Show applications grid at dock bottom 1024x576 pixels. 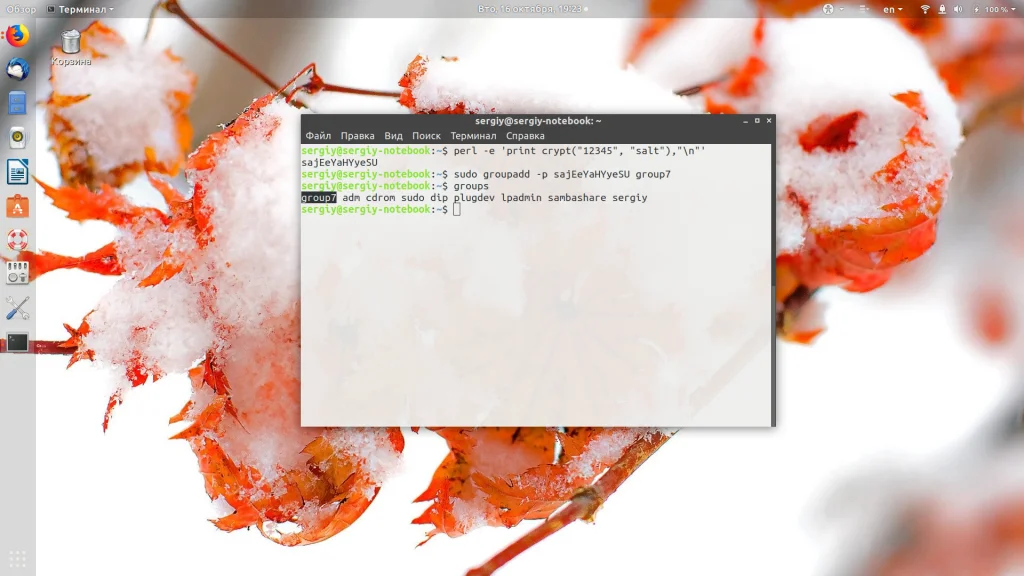tap(18, 558)
